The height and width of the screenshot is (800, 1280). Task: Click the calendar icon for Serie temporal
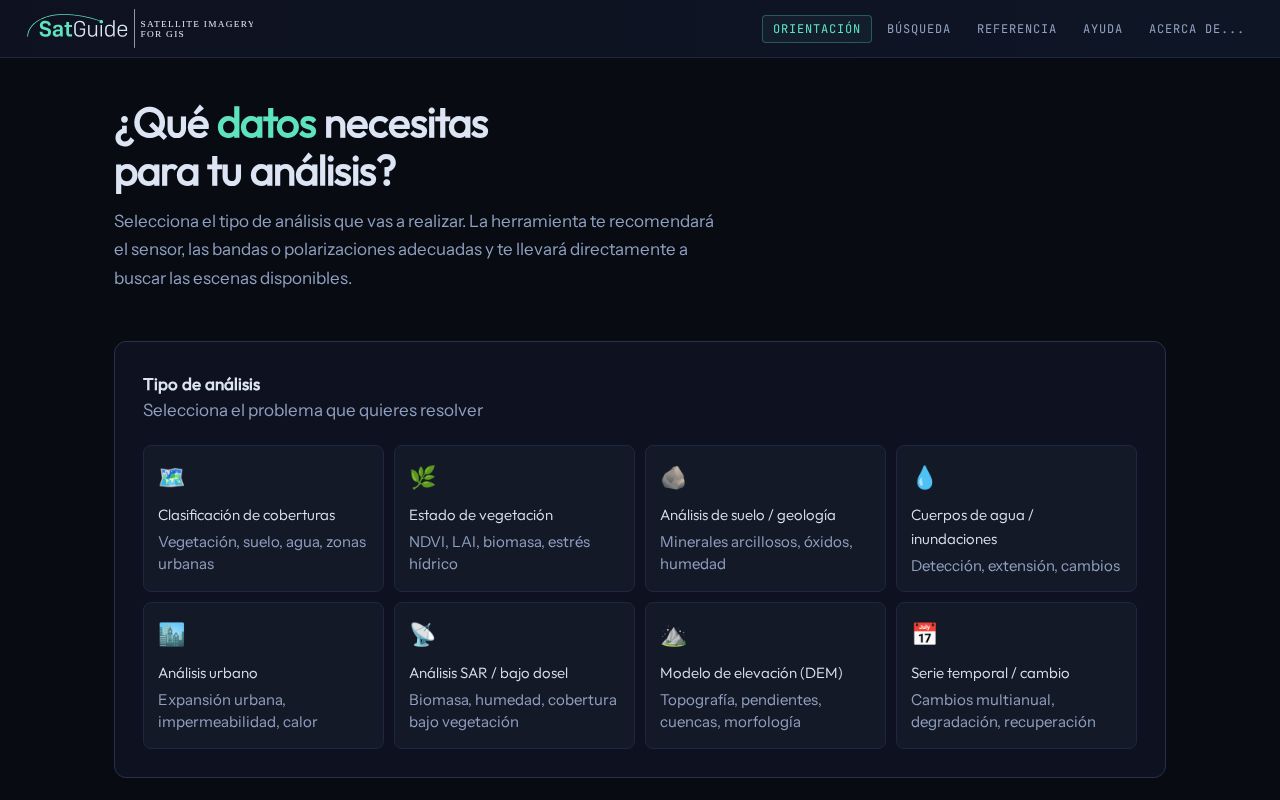tap(924, 635)
